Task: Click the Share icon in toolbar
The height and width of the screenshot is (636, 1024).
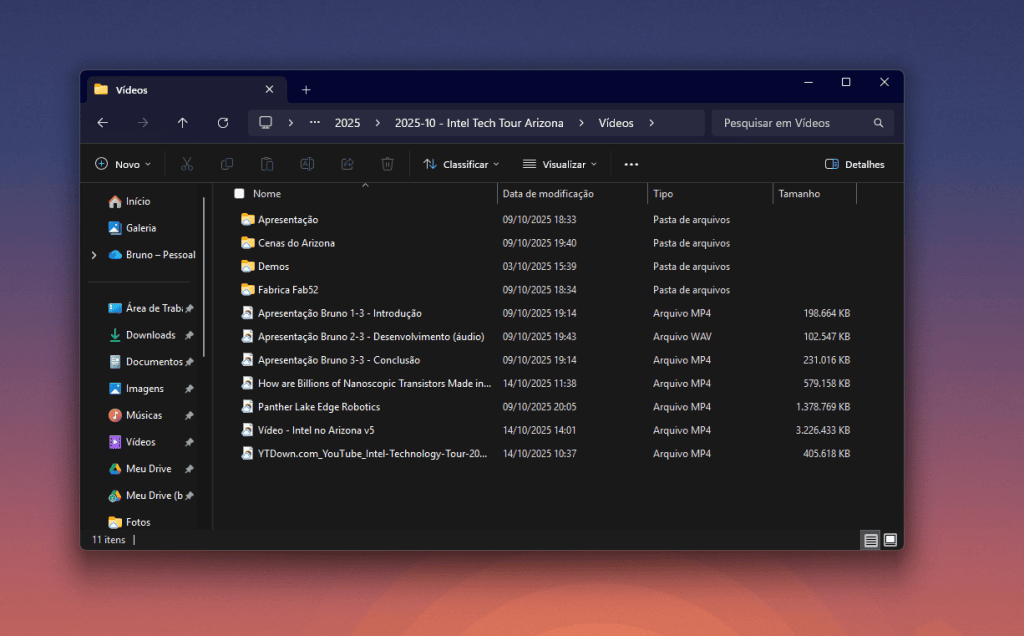Action: tap(347, 164)
